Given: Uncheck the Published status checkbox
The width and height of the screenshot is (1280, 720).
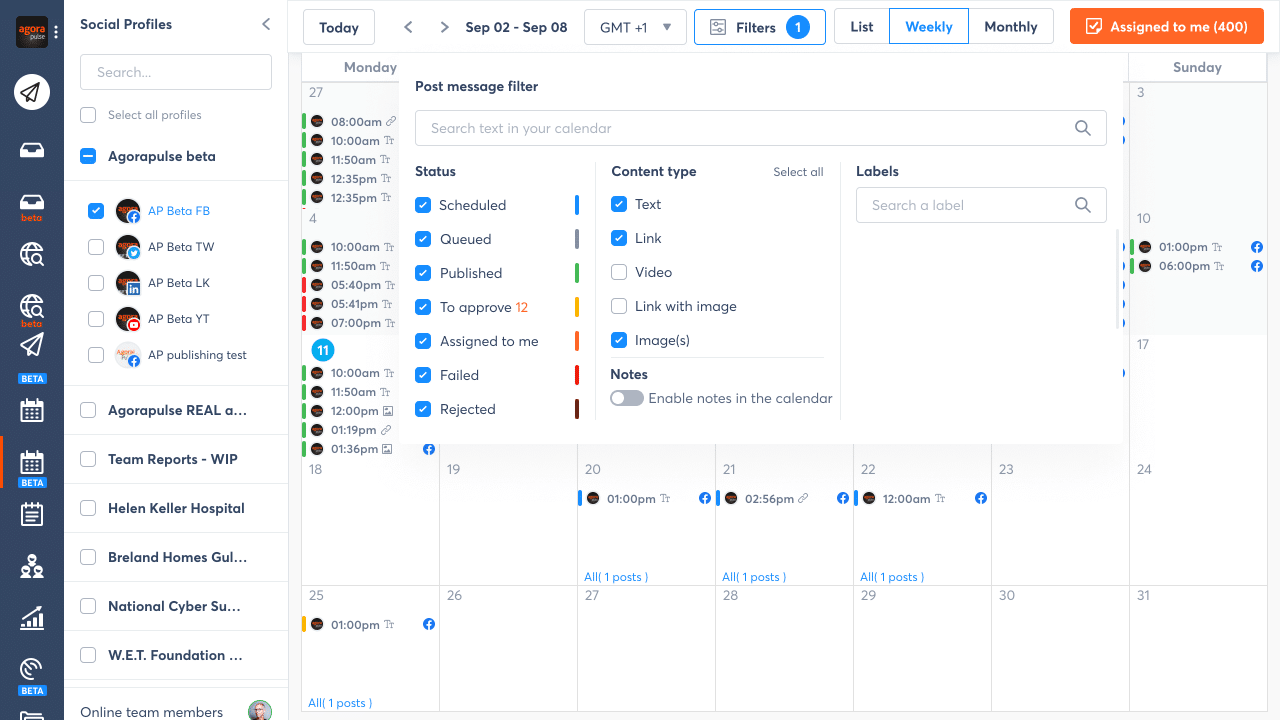Looking at the screenshot, I should coord(423,273).
